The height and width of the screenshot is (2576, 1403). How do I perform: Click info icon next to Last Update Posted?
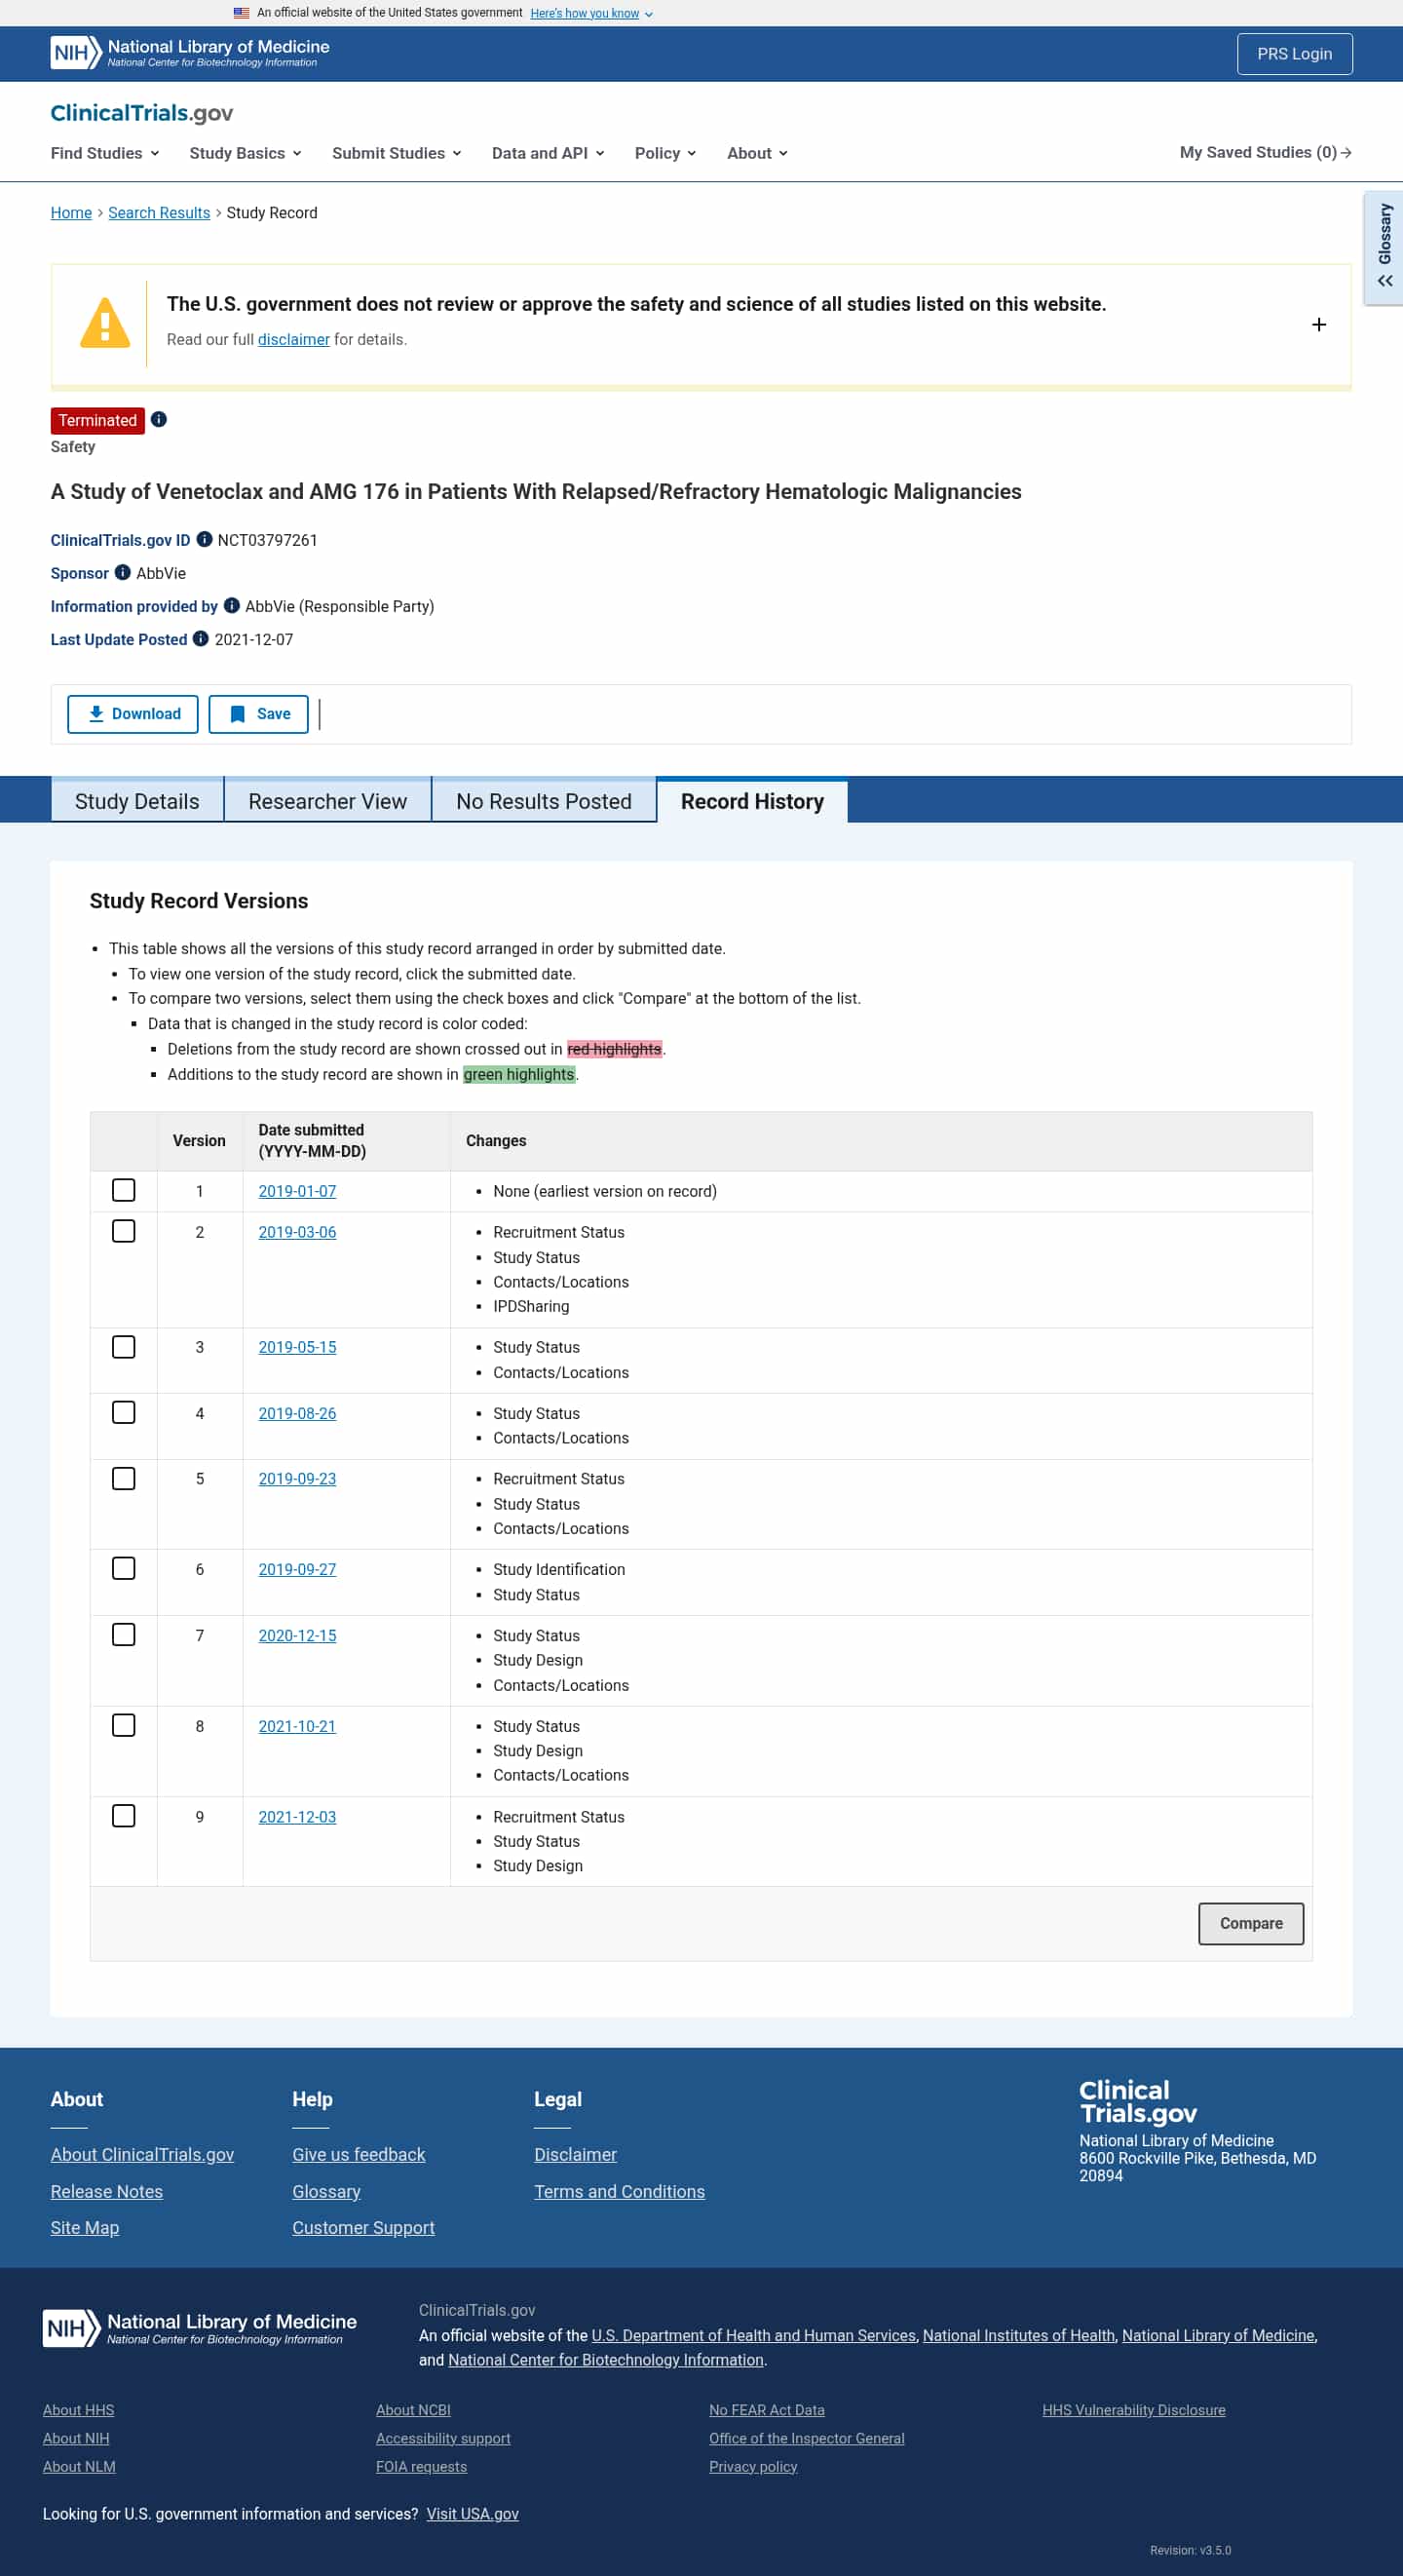200,639
